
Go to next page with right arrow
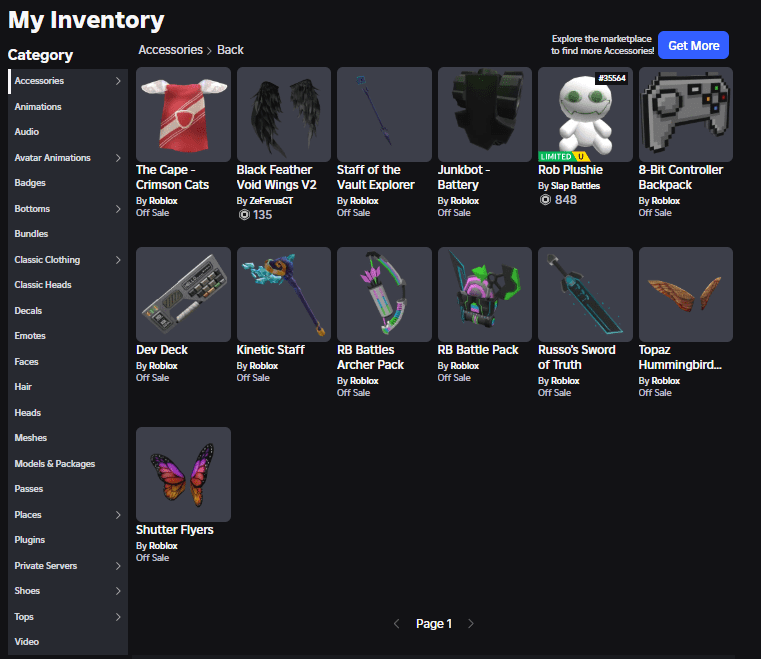tap(471, 624)
